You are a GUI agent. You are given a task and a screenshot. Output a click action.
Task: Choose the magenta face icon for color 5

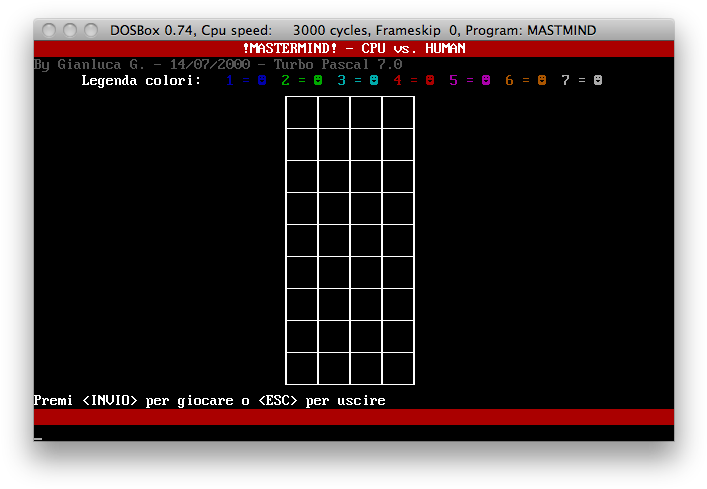[x=486, y=80]
